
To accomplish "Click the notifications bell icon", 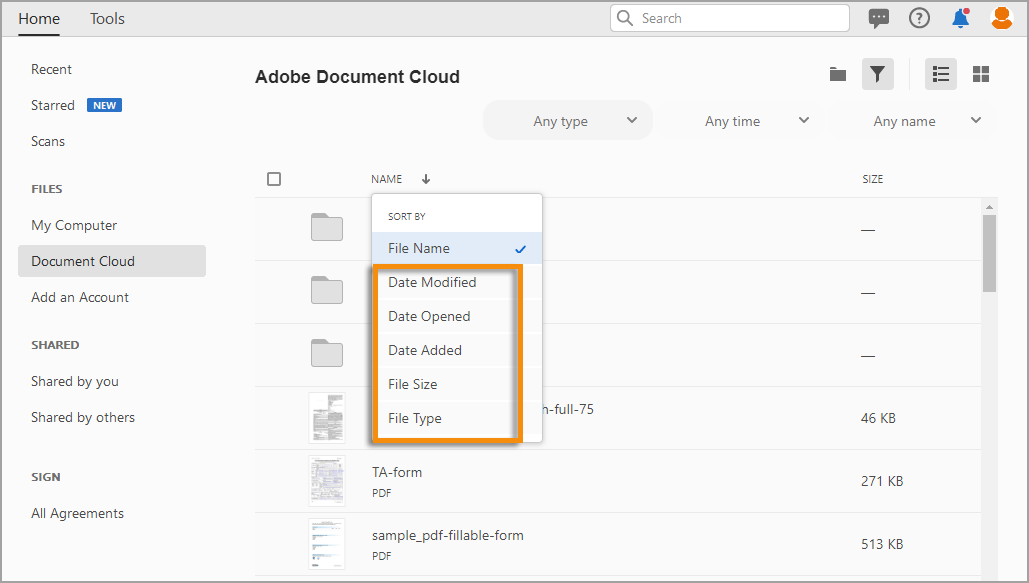I will pos(960,17).
